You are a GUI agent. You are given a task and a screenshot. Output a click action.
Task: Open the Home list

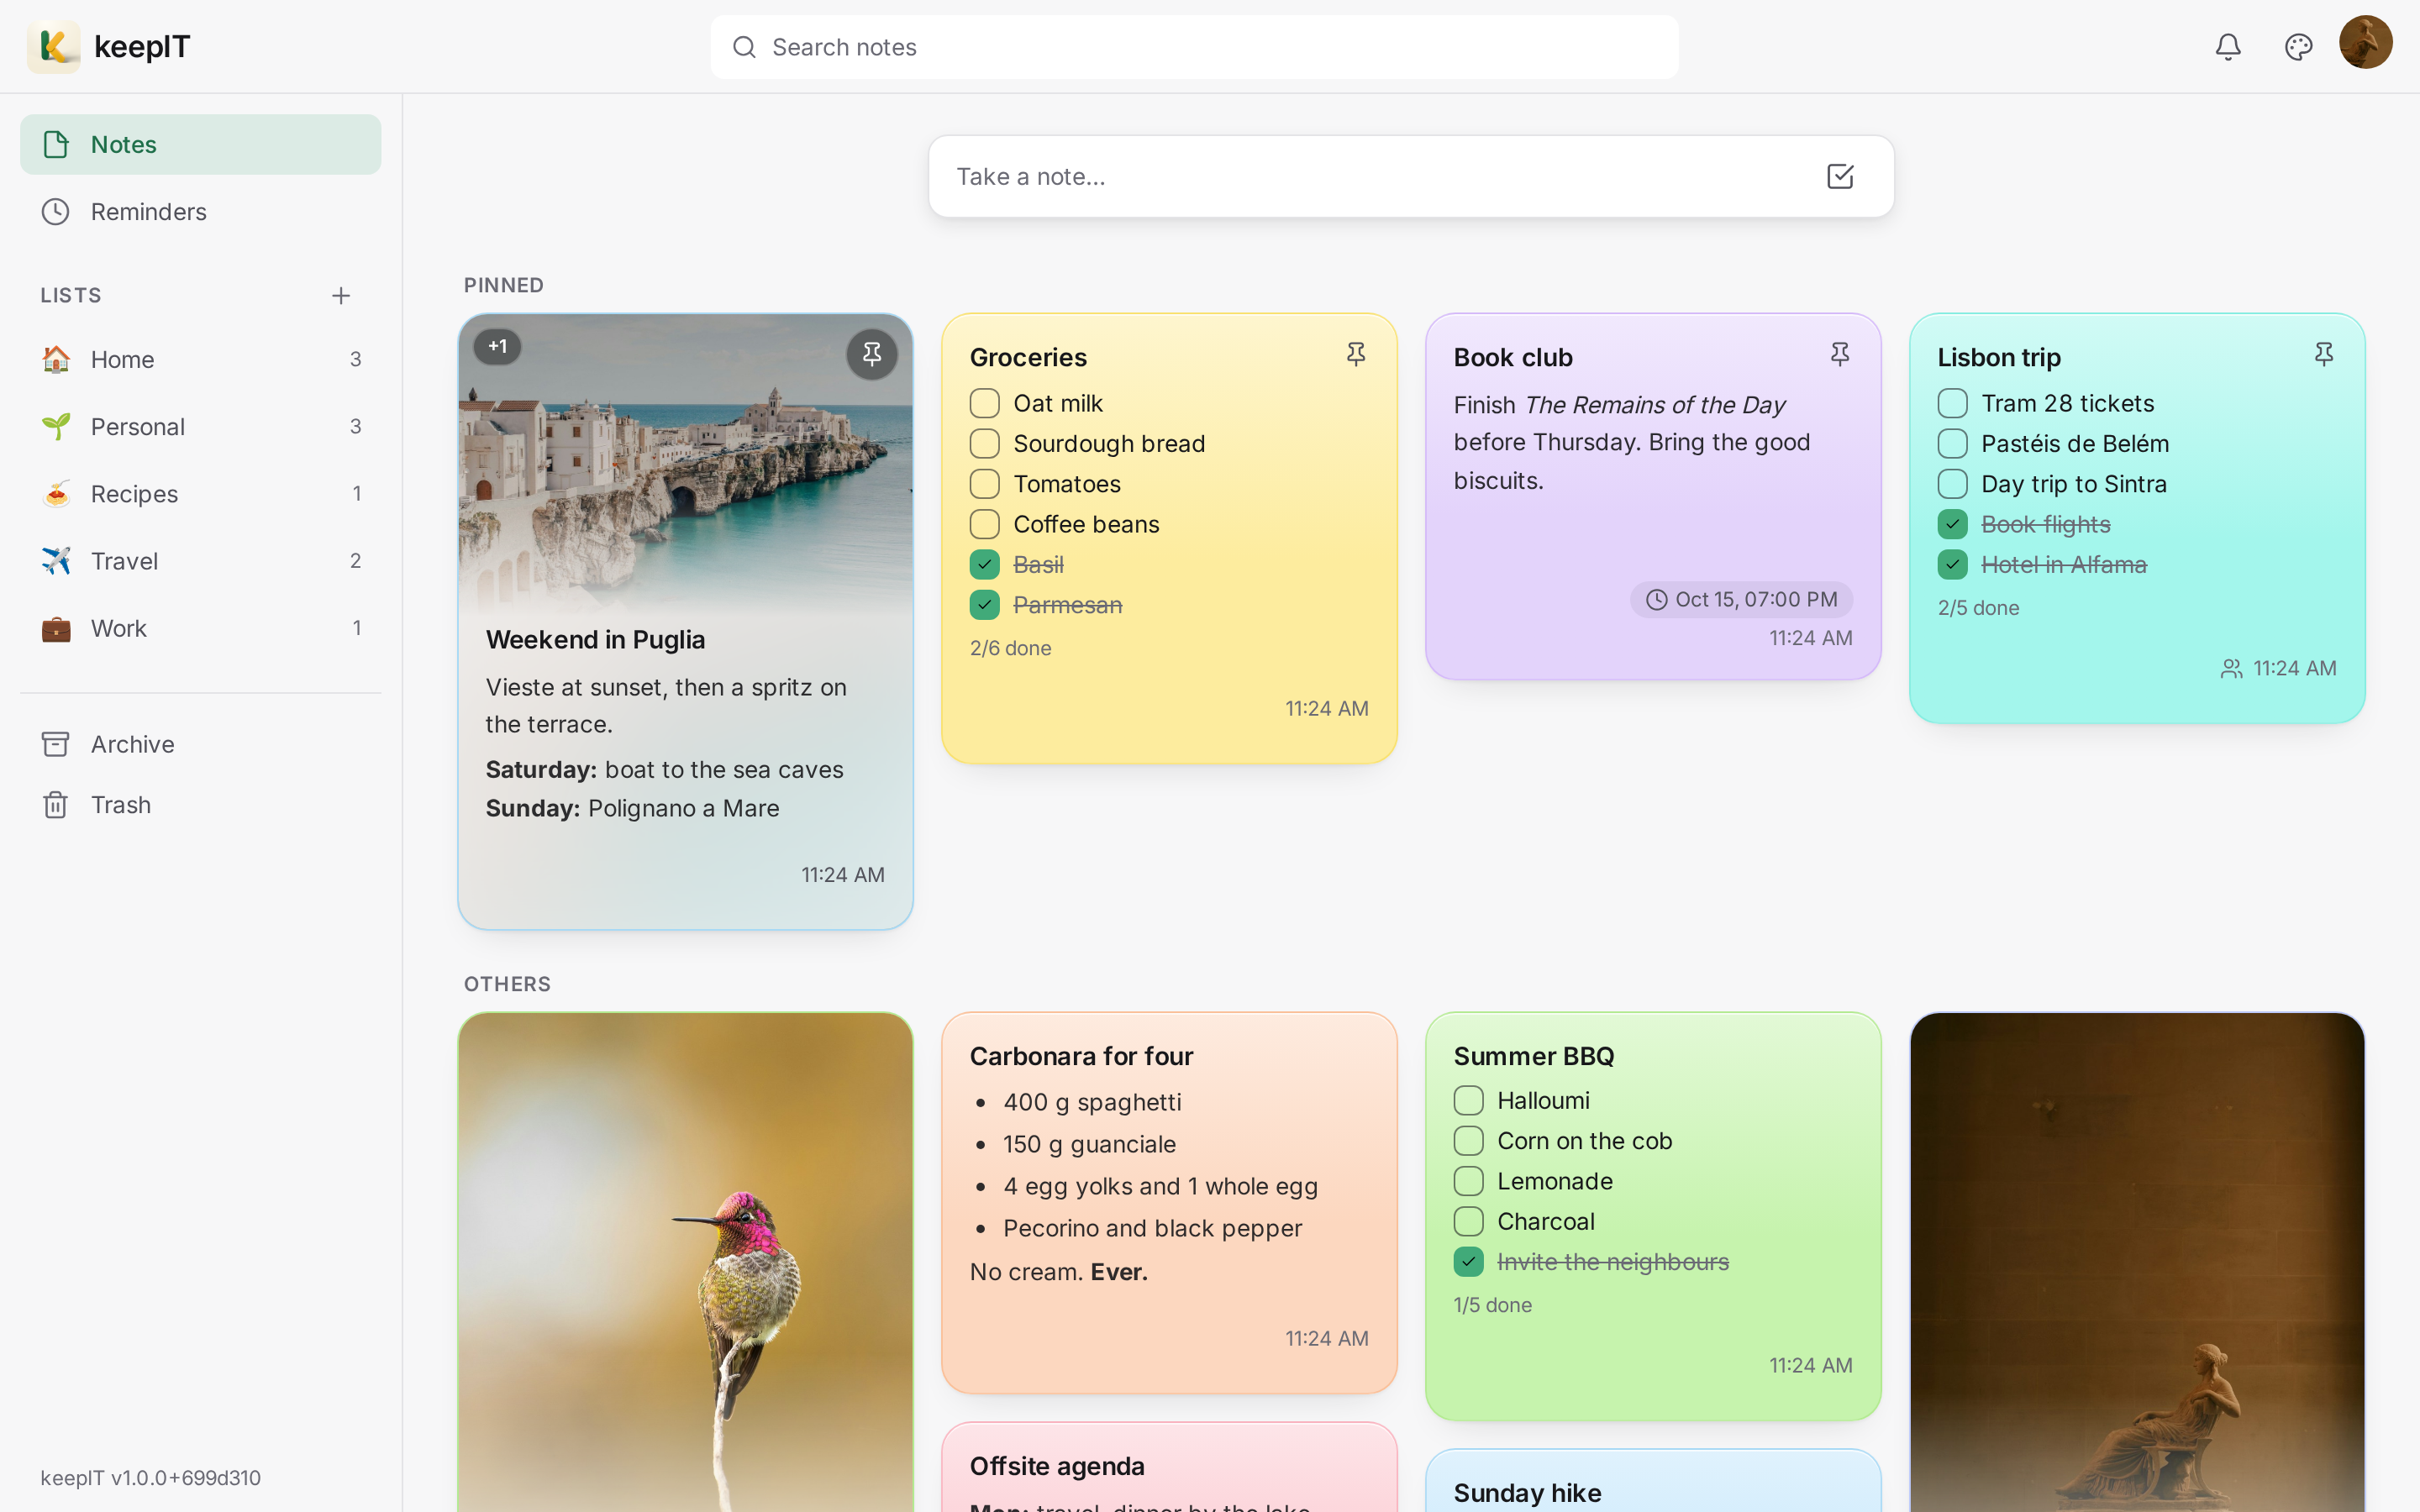pos(200,359)
